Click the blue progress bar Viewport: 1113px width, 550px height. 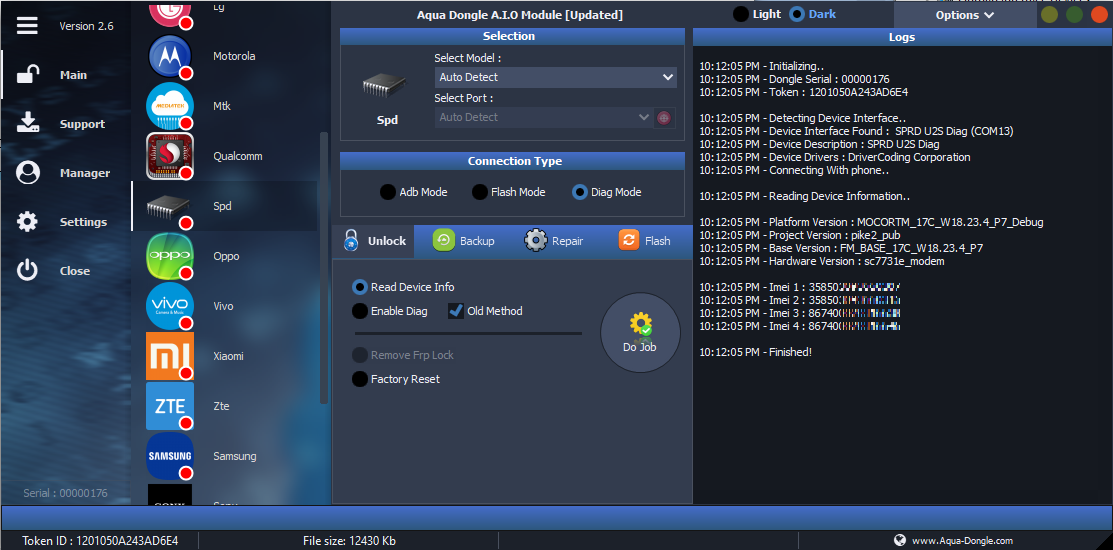(556, 517)
